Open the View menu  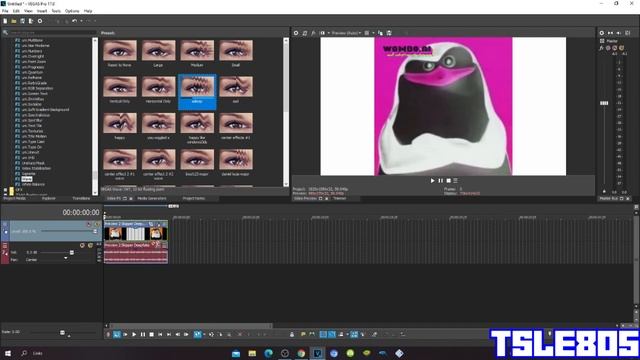(x=29, y=11)
